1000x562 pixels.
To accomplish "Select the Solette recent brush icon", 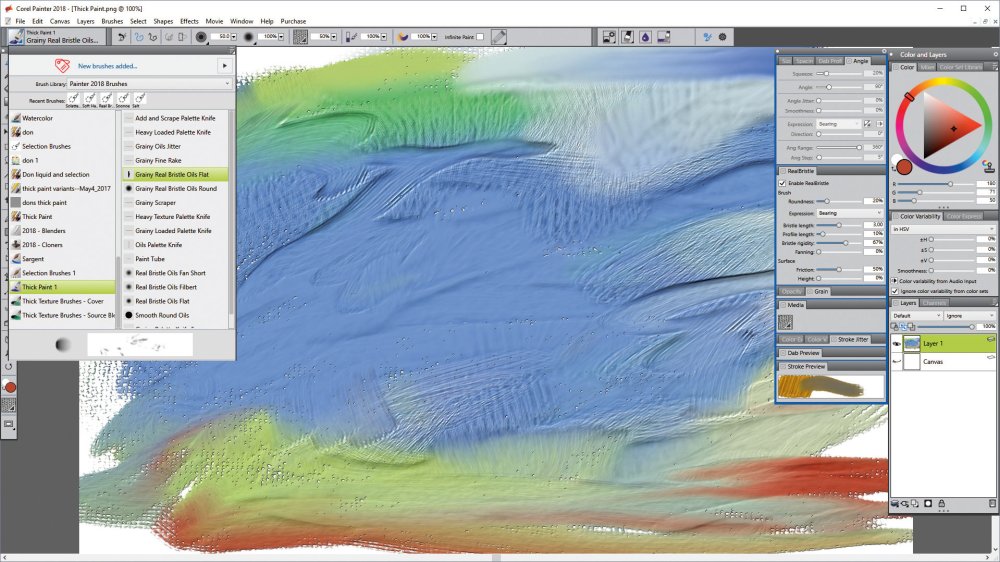I will [73, 98].
